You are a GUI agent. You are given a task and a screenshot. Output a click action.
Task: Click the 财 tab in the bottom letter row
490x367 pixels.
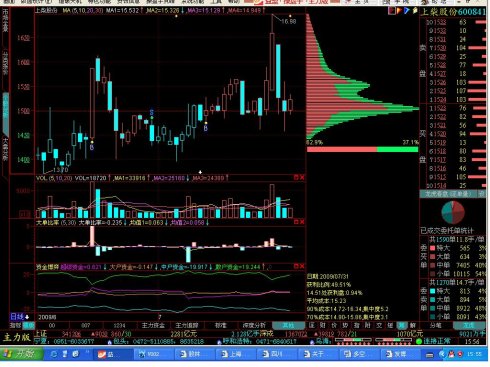(323, 325)
